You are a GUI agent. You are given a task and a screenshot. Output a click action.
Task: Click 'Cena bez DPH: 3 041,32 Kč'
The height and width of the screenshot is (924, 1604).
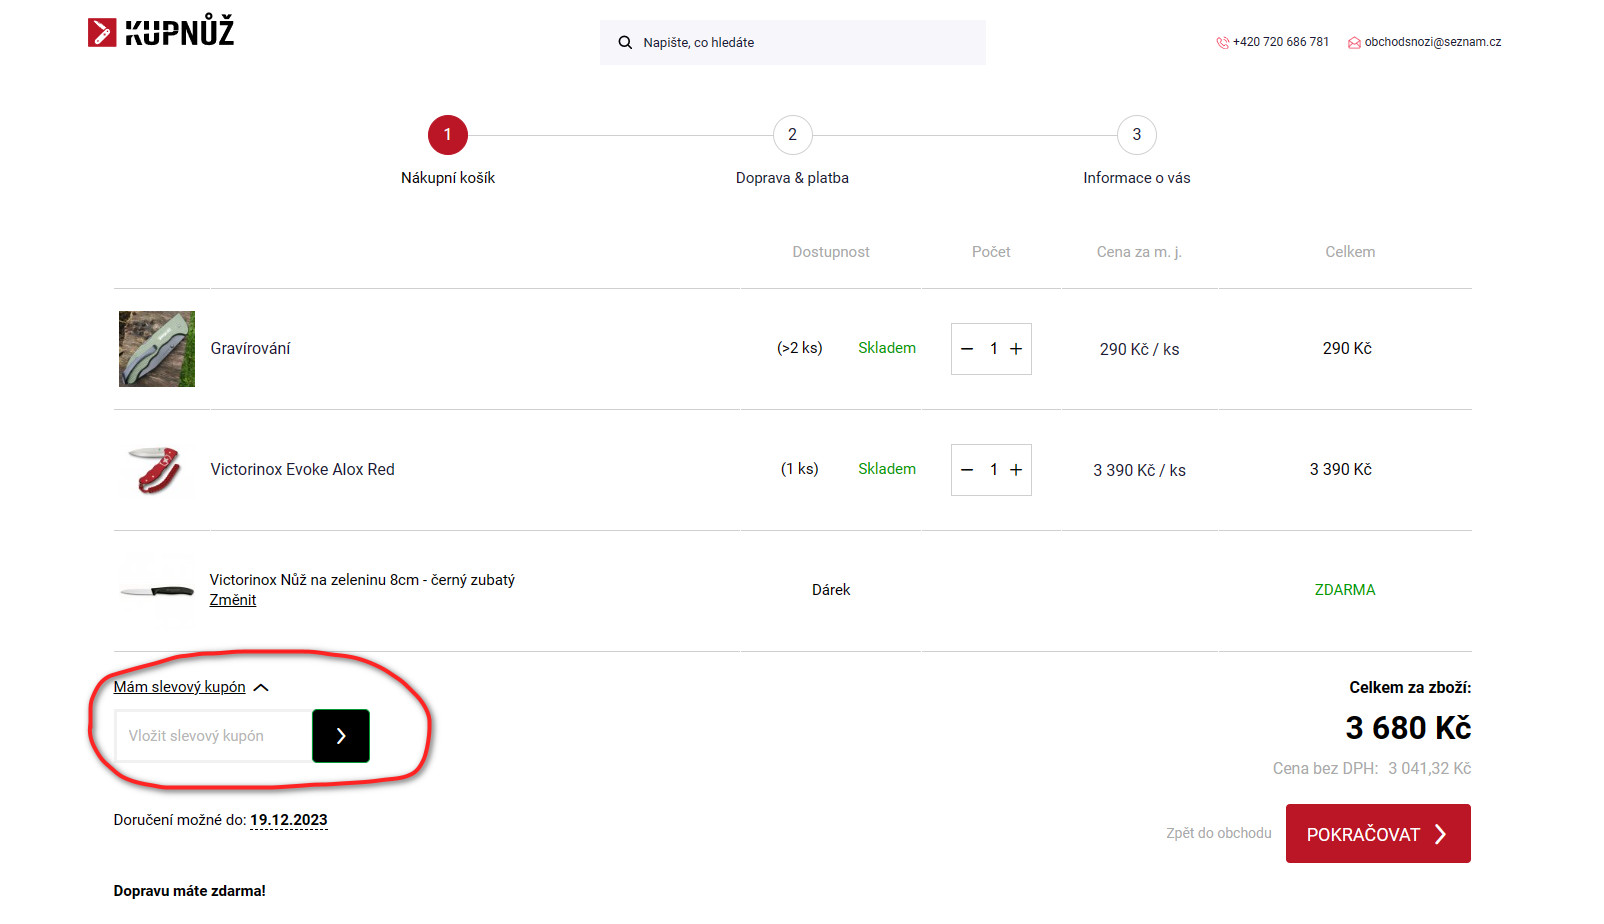click(x=1372, y=769)
